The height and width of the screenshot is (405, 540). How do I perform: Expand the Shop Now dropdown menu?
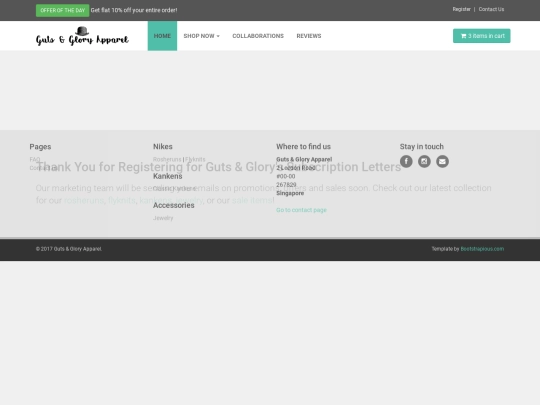[201, 36]
